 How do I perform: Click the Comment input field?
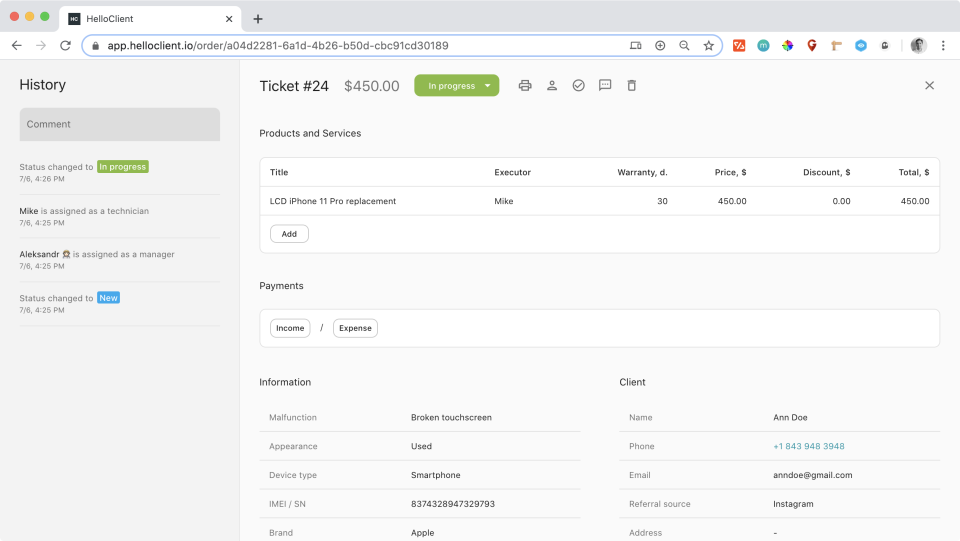[119, 124]
